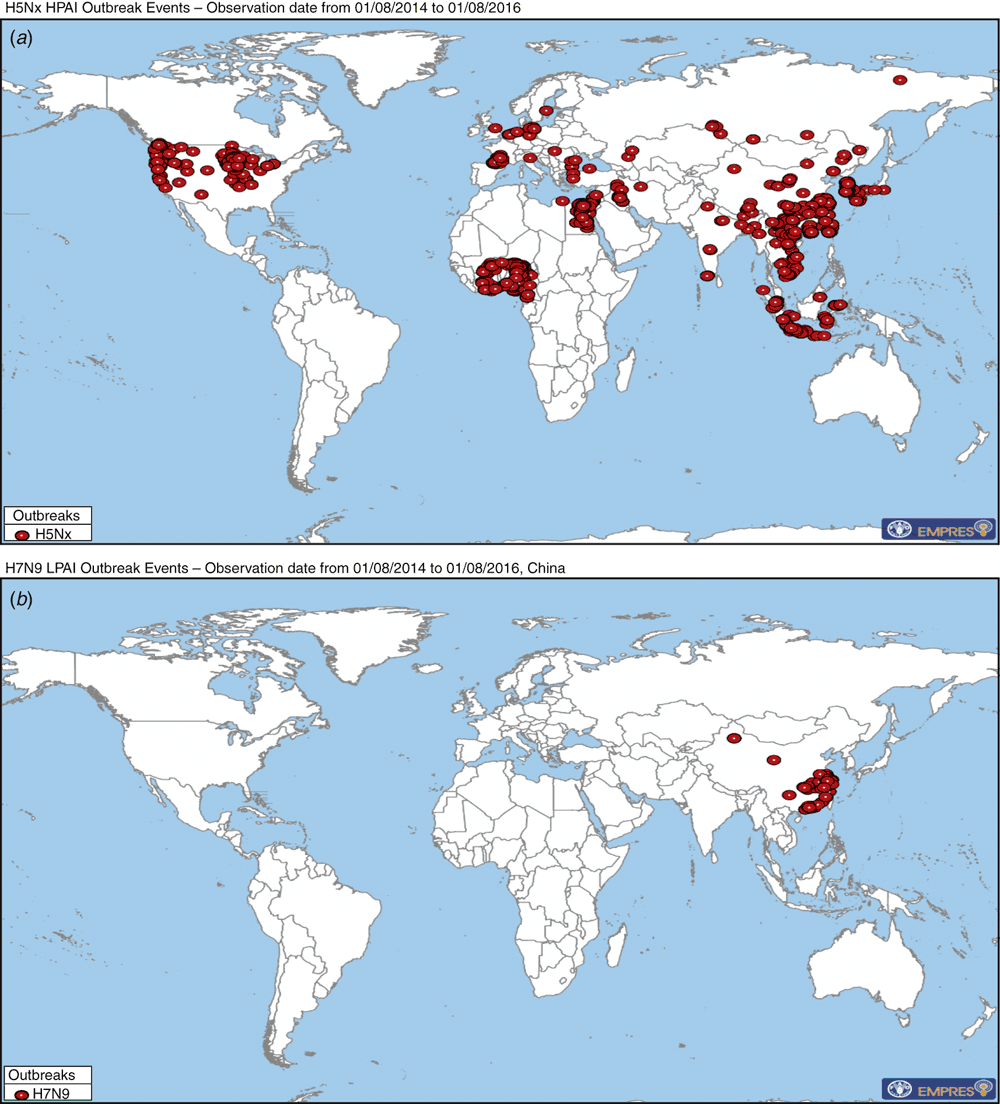1000x1104 pixels.
Task: Click the northernmost Scandinavian outbreak marker, map (a)
Action: click(x=546, y=111)
